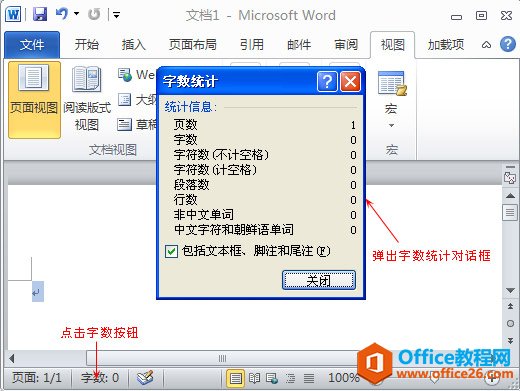Switch to the 页面布局 tab
520x391 pixels.
[x=193, y=44]
